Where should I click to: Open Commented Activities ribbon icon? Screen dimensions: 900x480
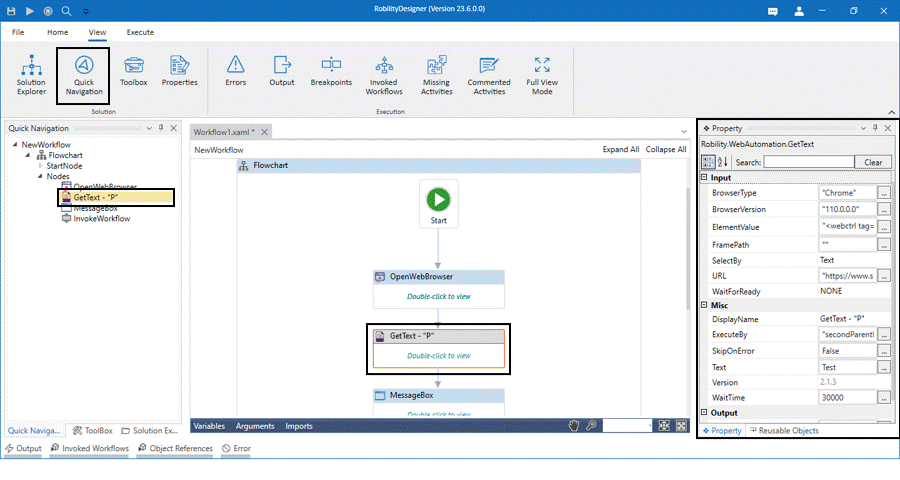[489, 75]
